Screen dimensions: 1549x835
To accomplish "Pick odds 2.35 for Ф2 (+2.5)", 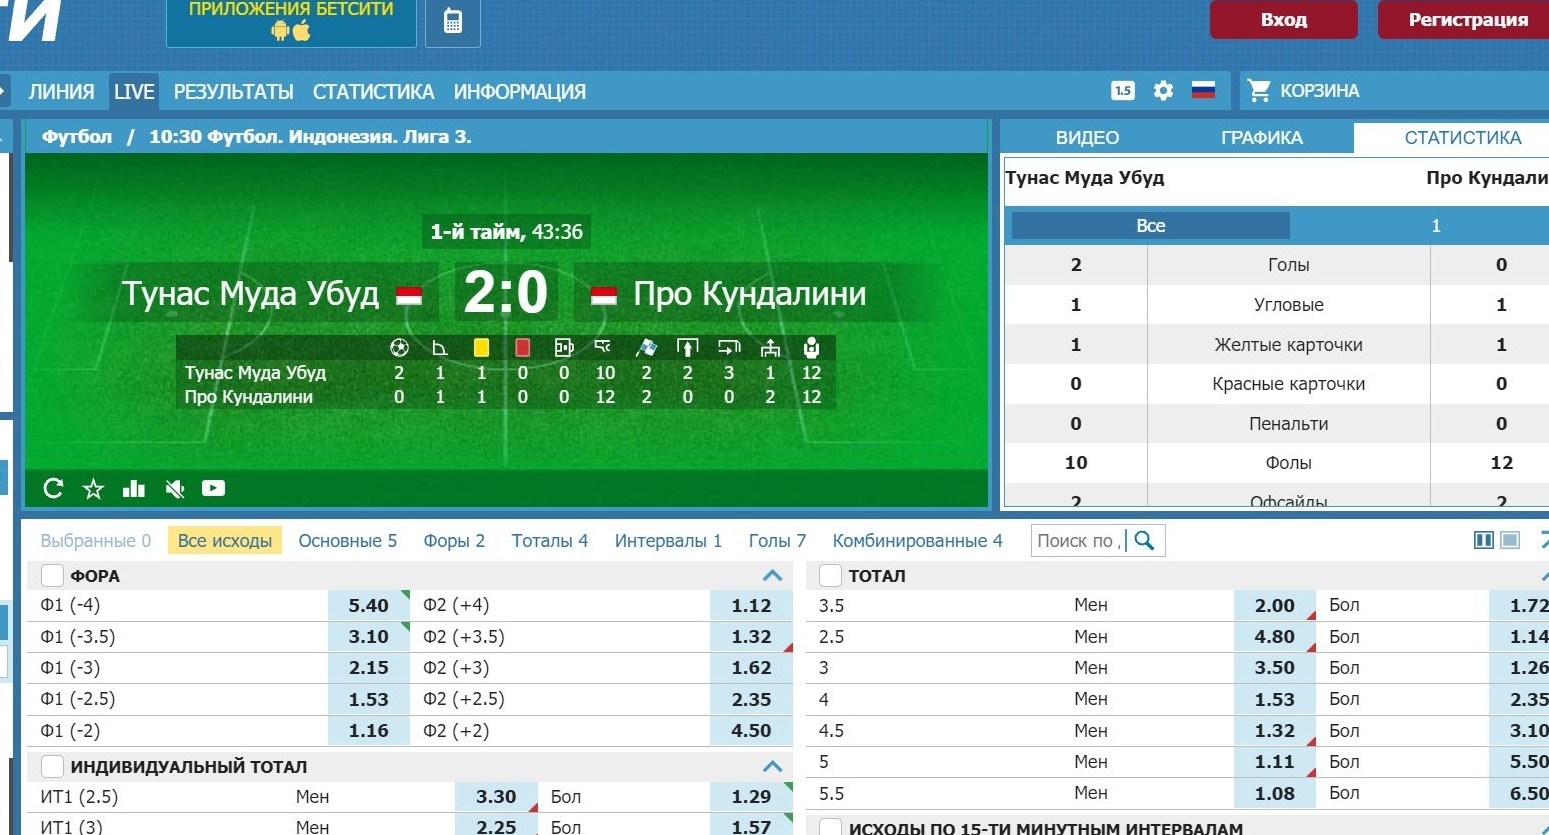I will [x=751, y=700].
